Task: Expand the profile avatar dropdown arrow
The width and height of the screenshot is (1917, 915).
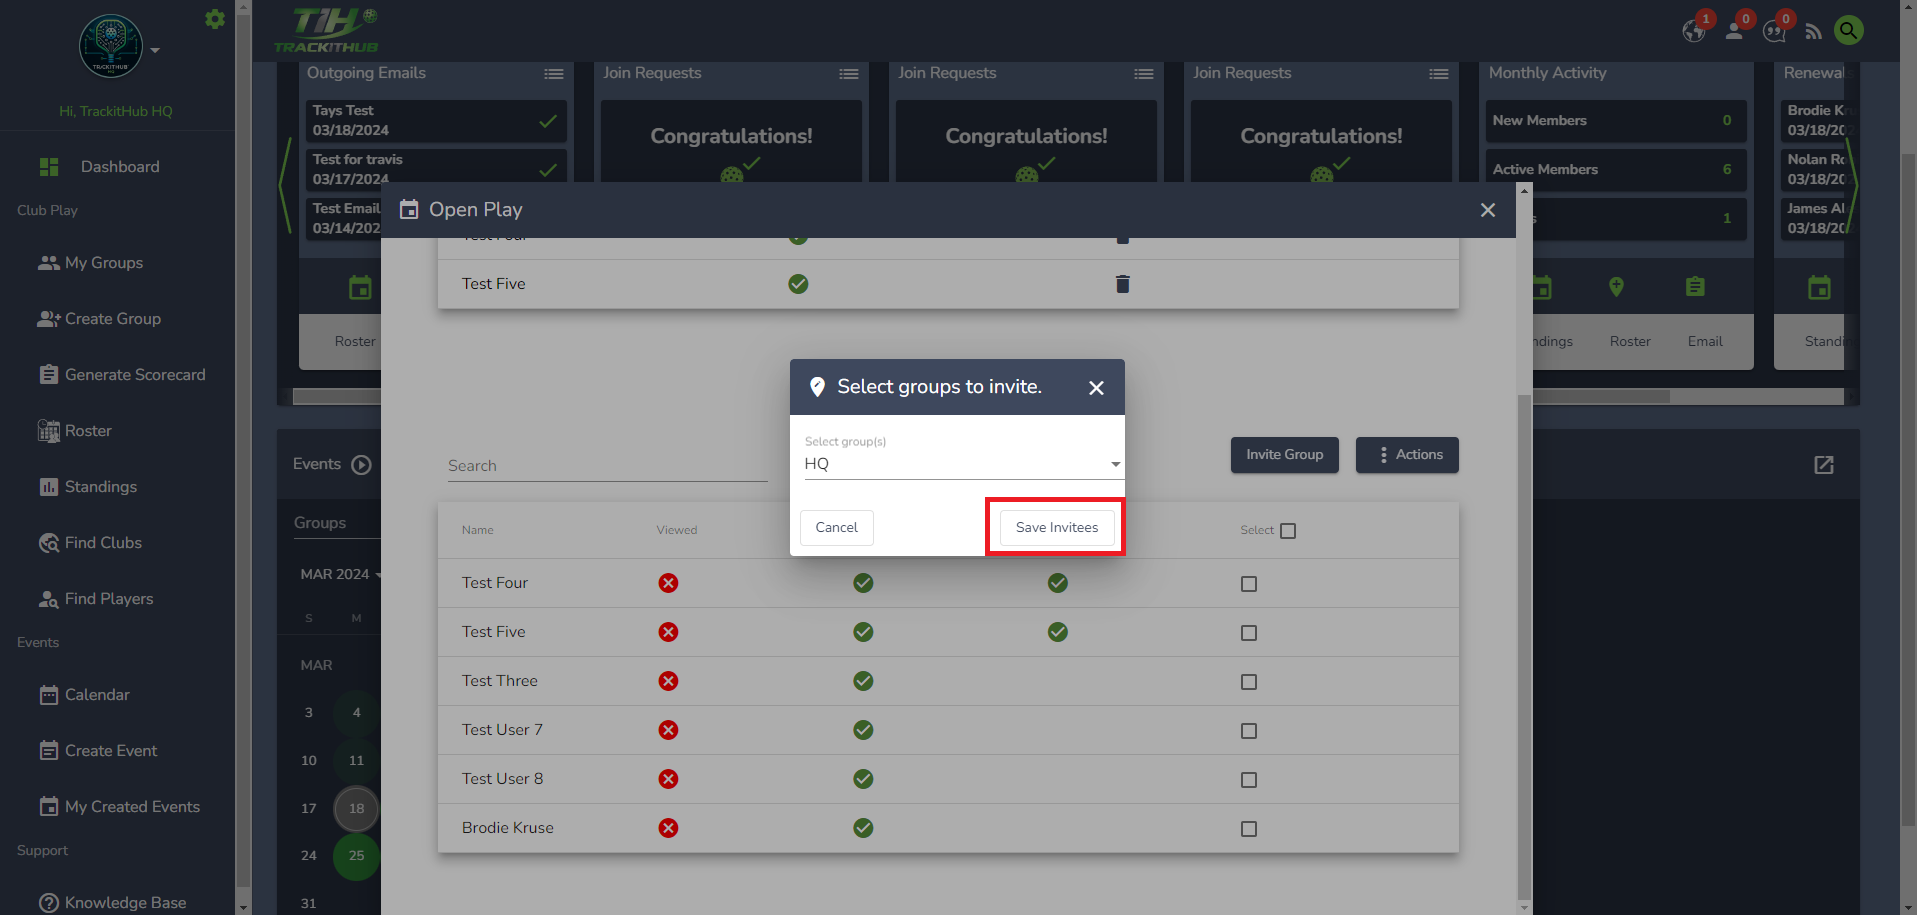Action: [155, 50]
